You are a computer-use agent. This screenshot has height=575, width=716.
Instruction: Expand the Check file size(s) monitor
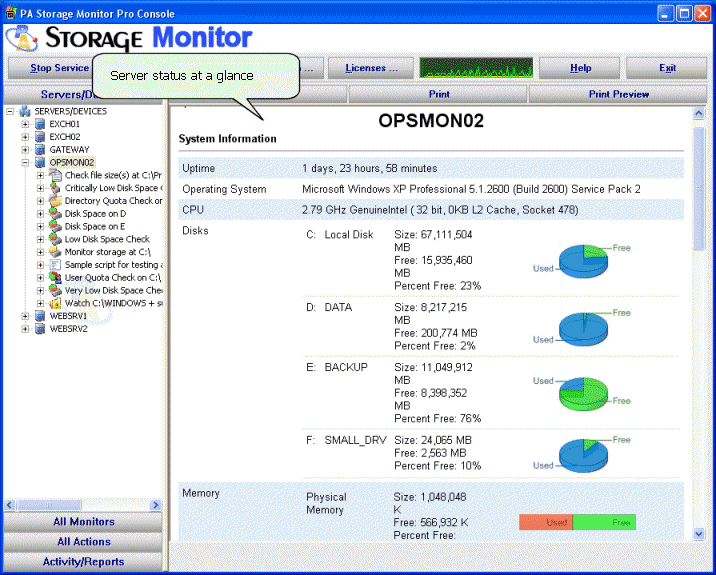point(41,175)
